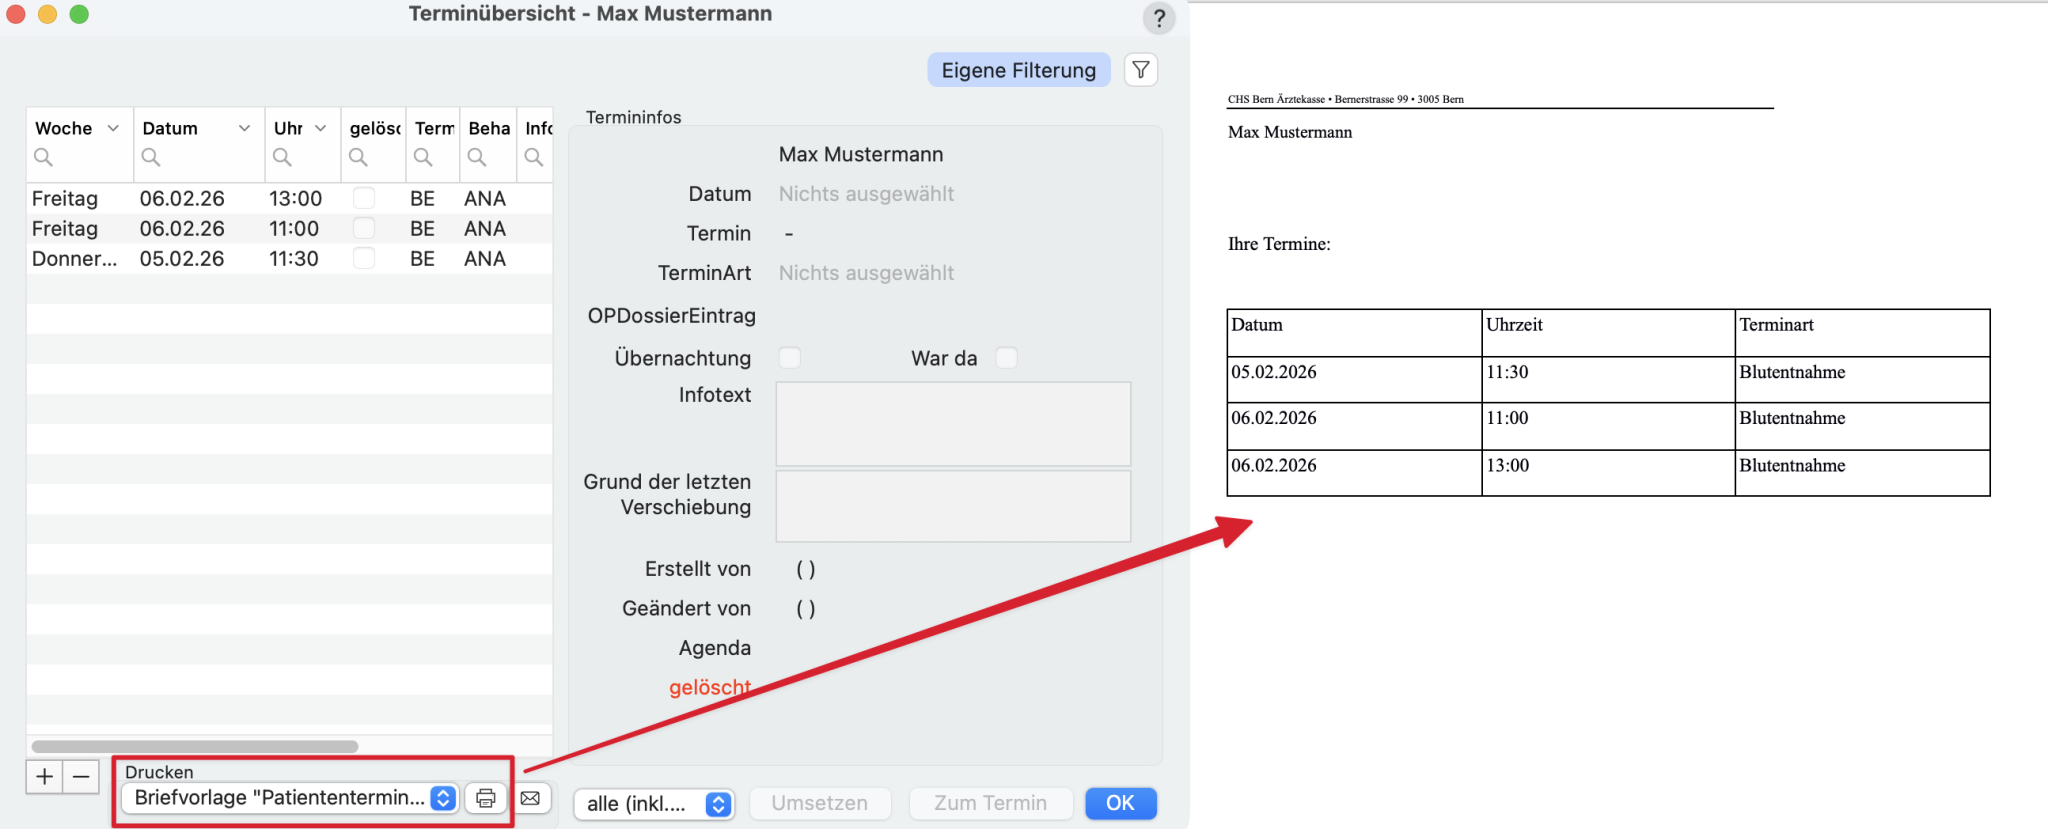Toggle gelöscht checkbox for 13:00 appointment
This screenshot has width=2048, height=829.
point(364,198)
